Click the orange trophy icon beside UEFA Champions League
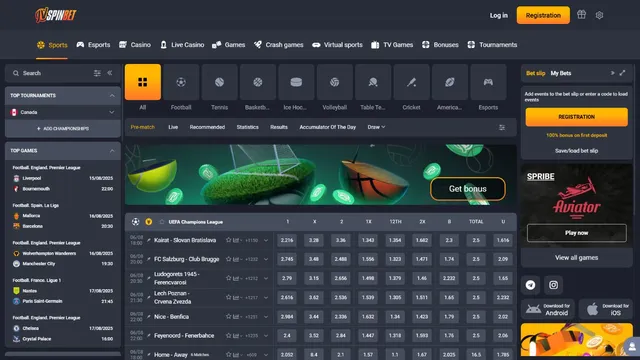 (x=149, y=222)
